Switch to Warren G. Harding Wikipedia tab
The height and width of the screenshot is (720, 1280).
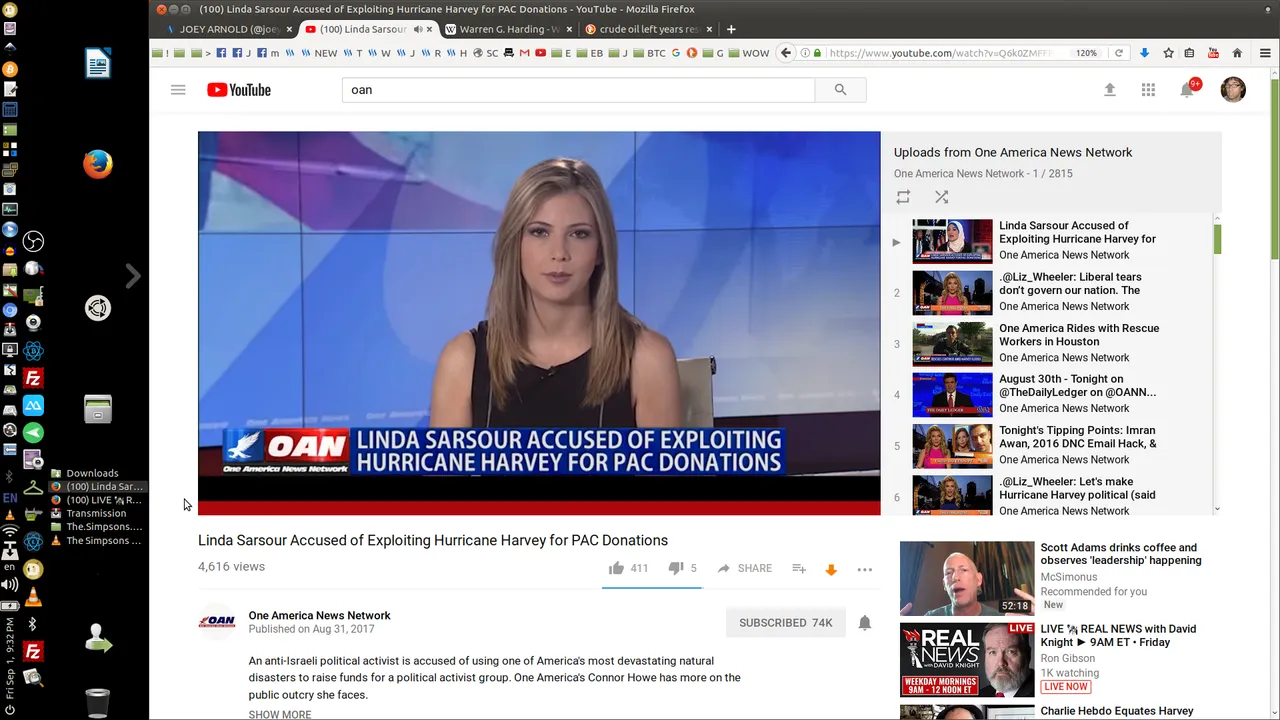[x=508, y=29]
